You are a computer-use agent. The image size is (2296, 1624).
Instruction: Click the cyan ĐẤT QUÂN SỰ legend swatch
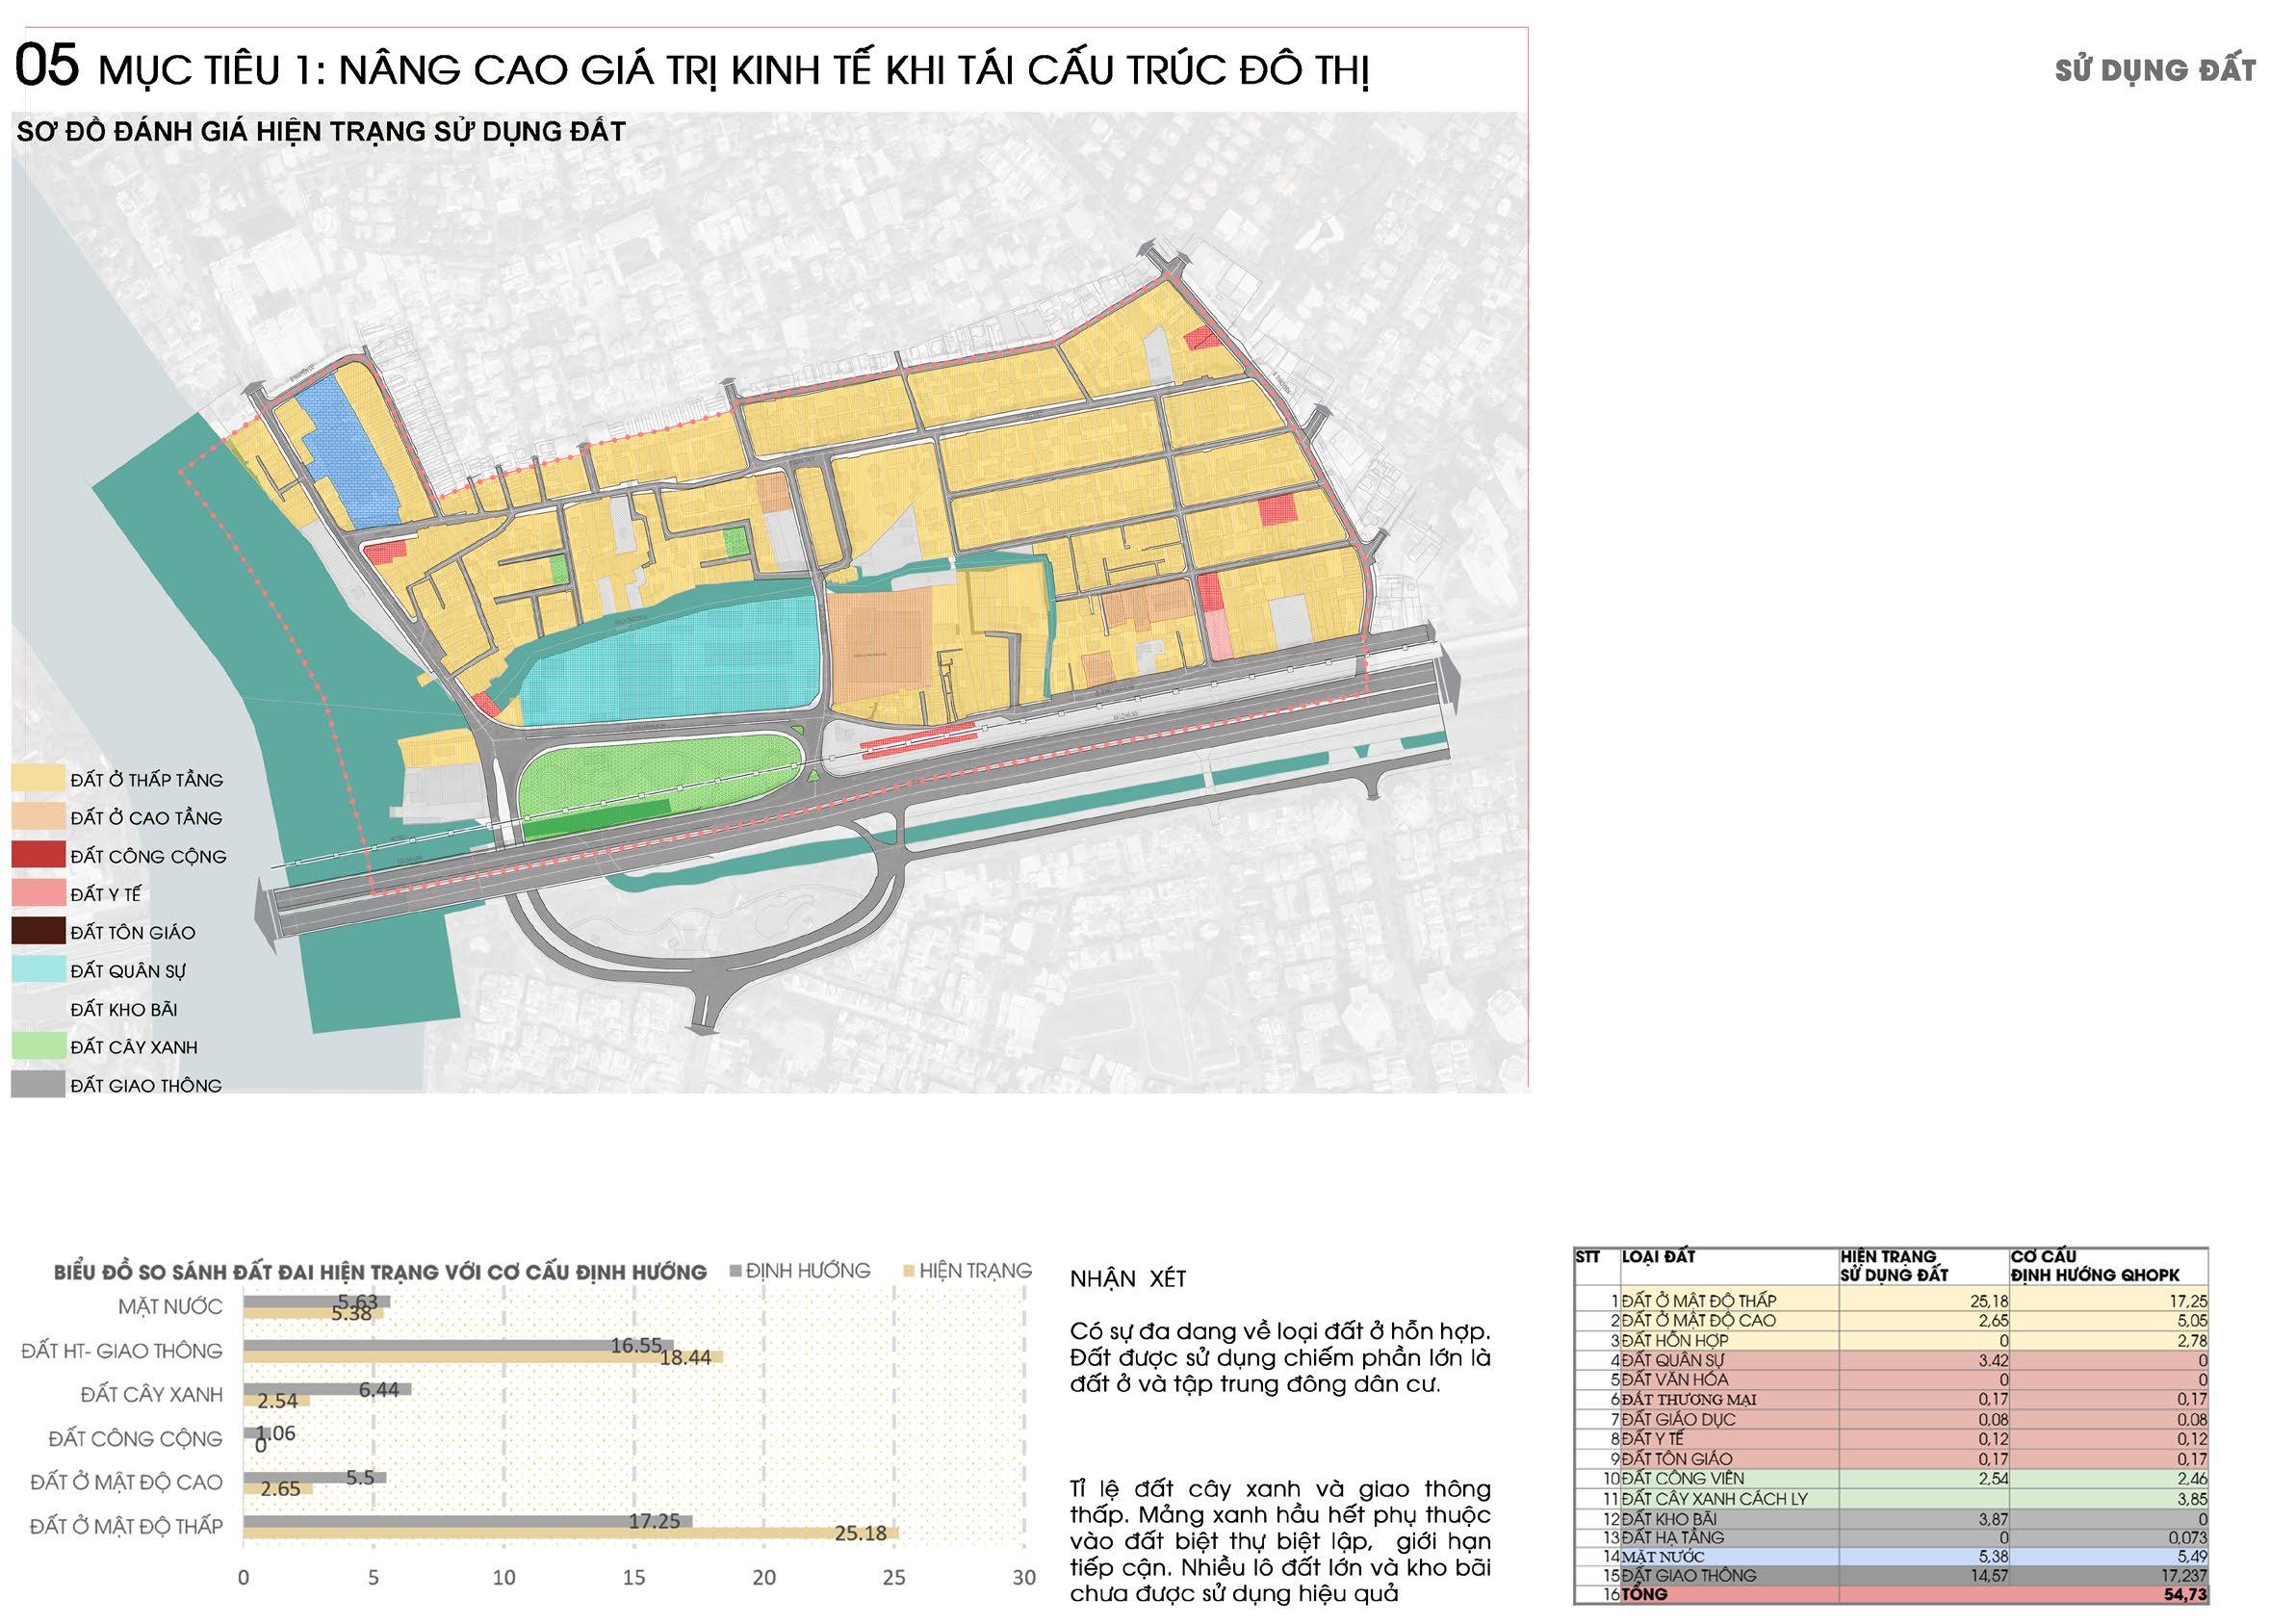tap(38, 970)
